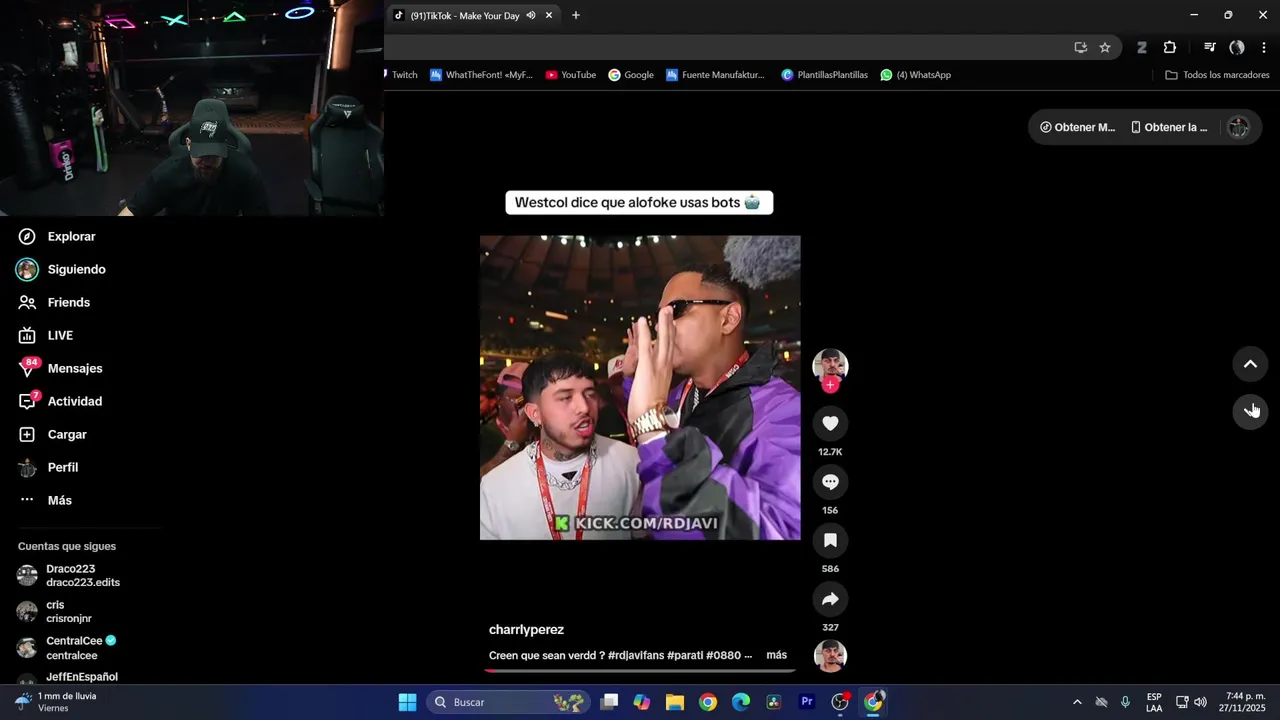Open File Explorer from the taskbar
The image size is (1280, 720).
[x=675, y=702]
